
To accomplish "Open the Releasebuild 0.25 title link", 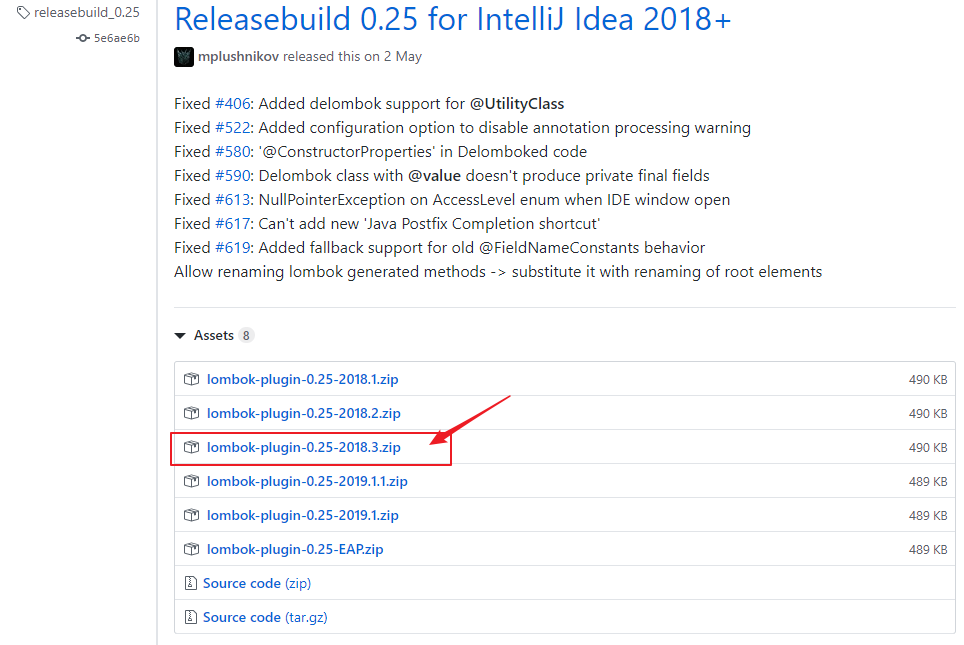I will tap(452, 19).
